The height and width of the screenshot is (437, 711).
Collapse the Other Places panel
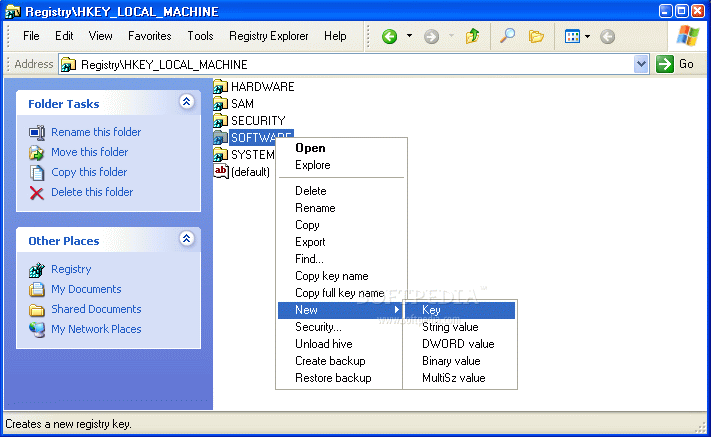pos(186,238)
